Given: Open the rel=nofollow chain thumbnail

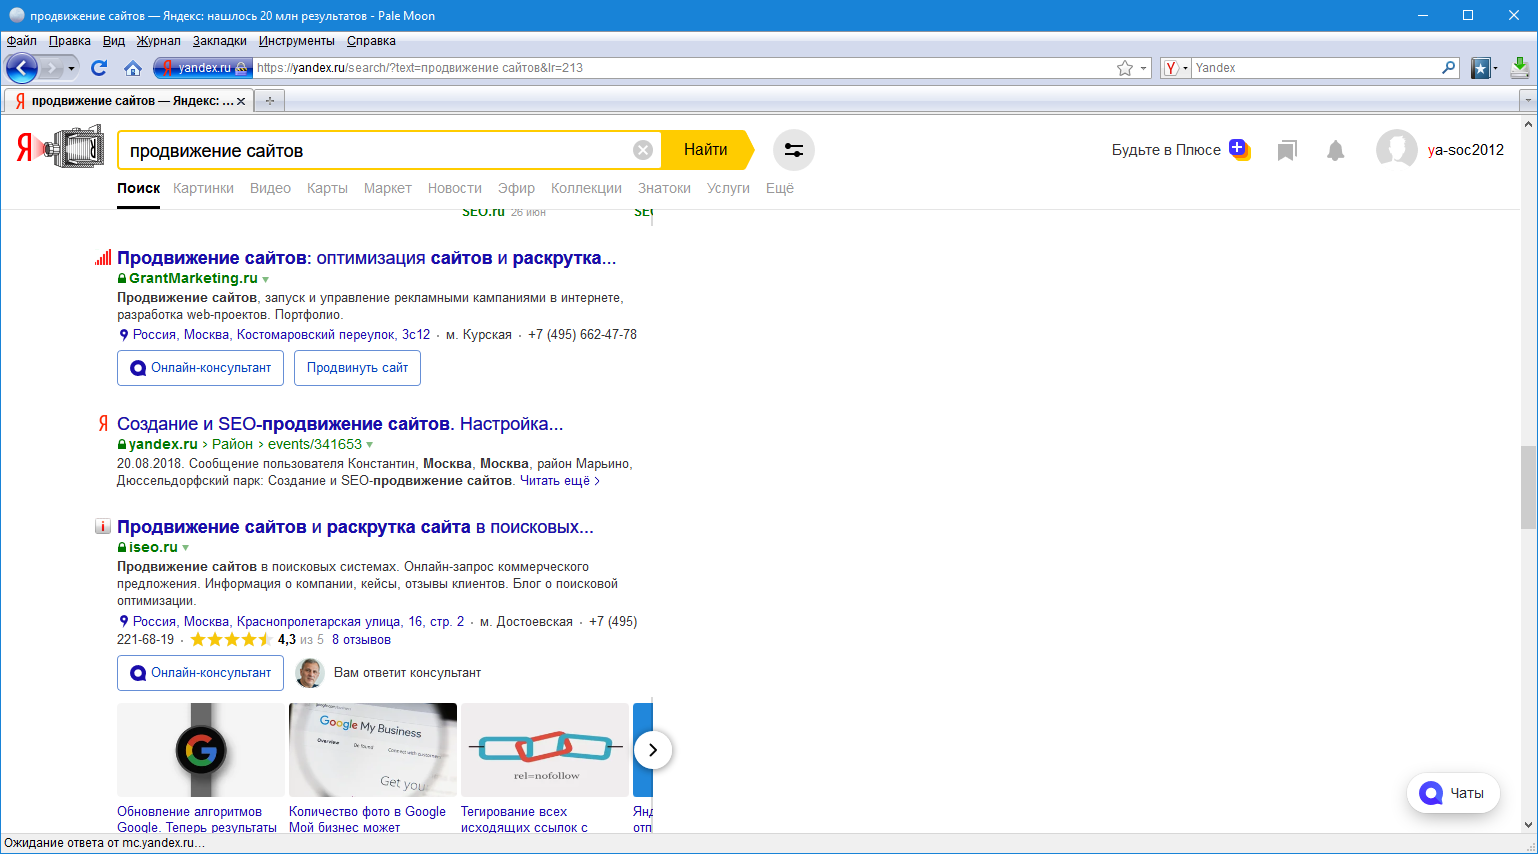Looking at the screenshot, I should (x=545, y=750).
